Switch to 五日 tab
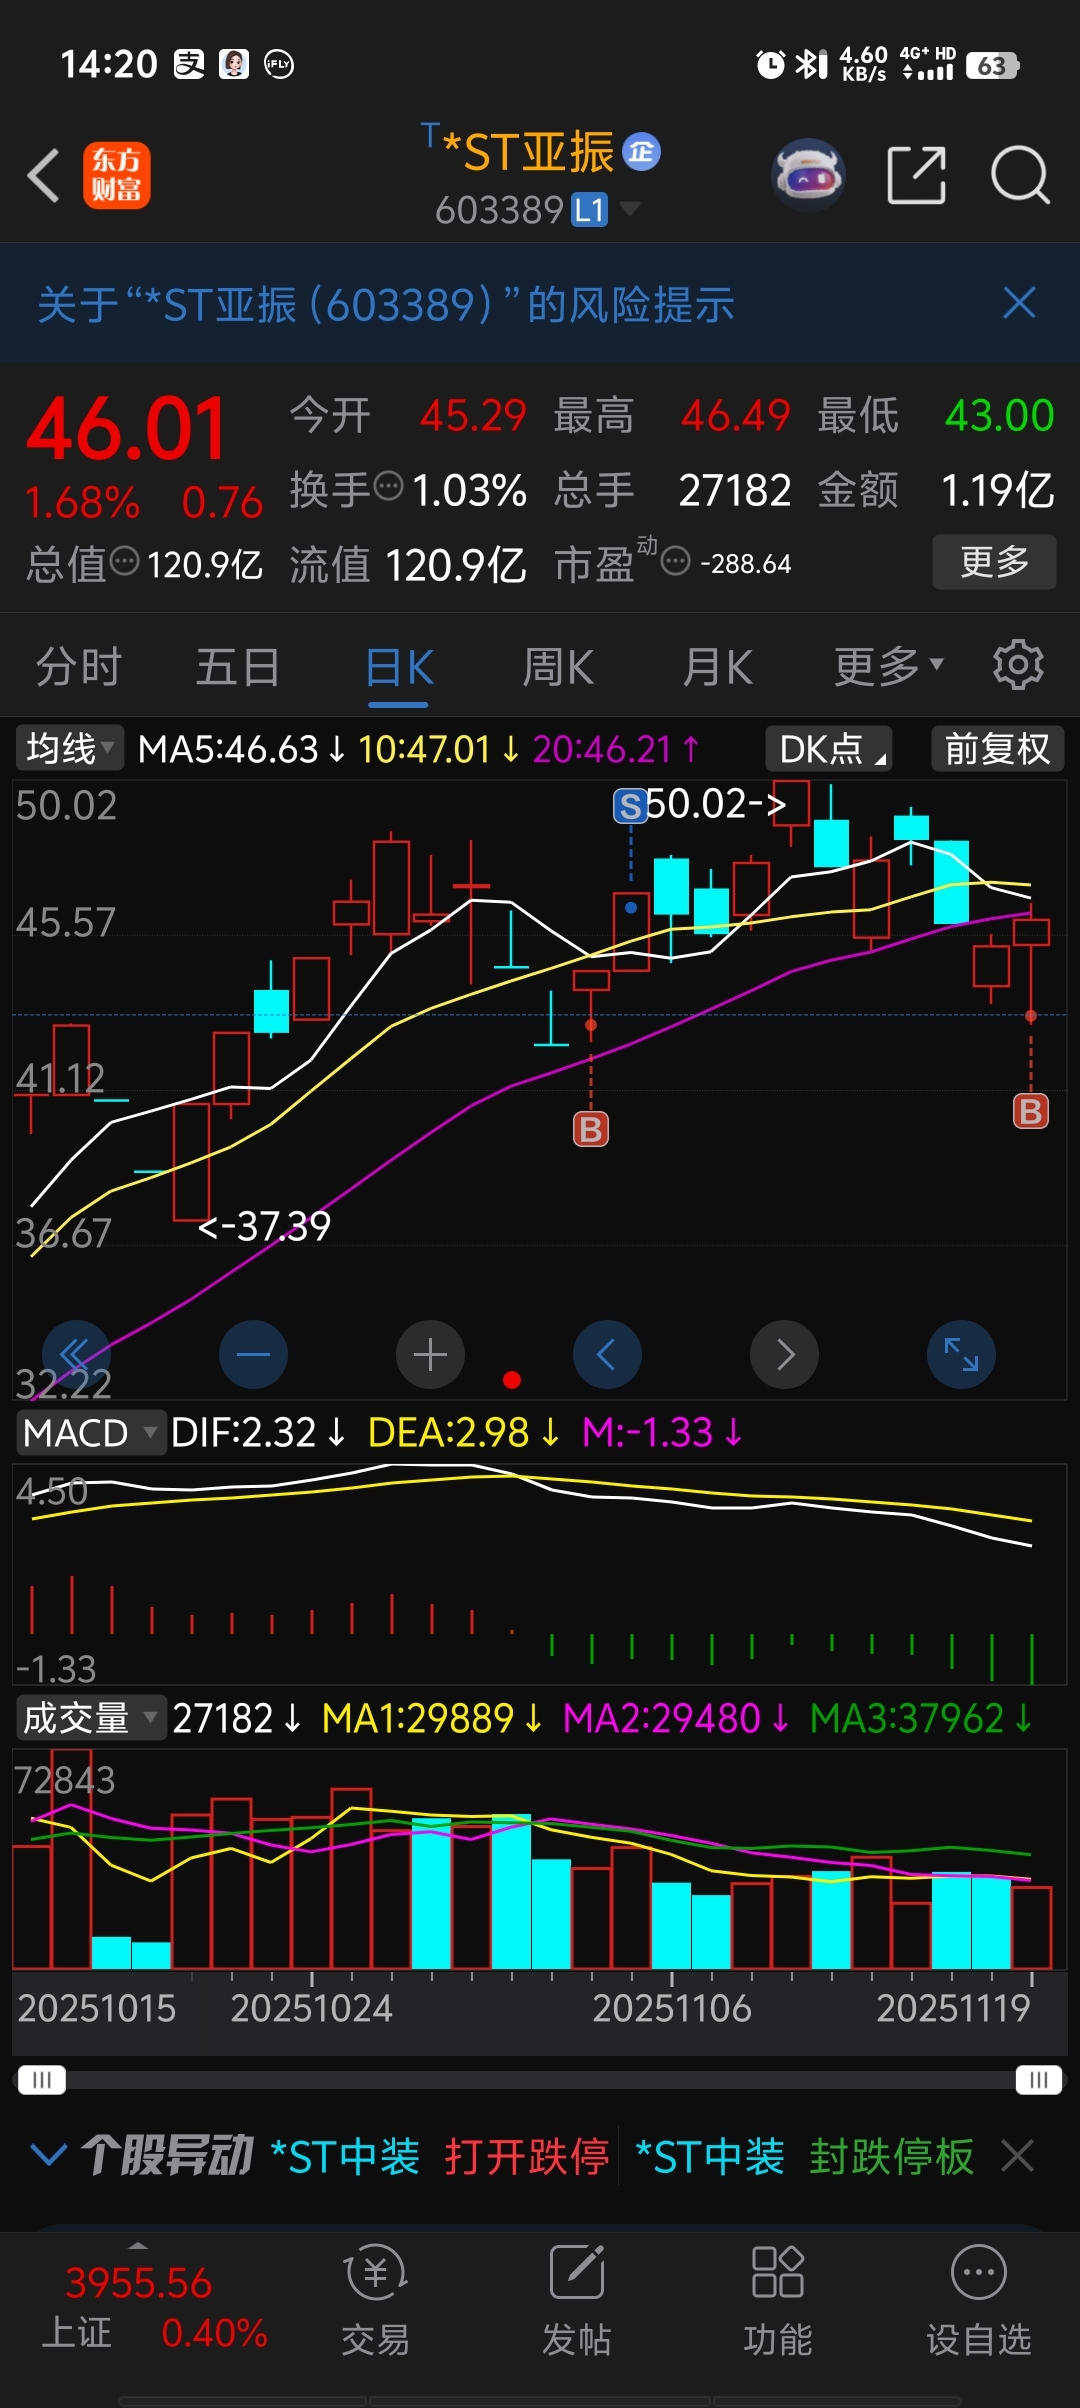 [238, 666]
